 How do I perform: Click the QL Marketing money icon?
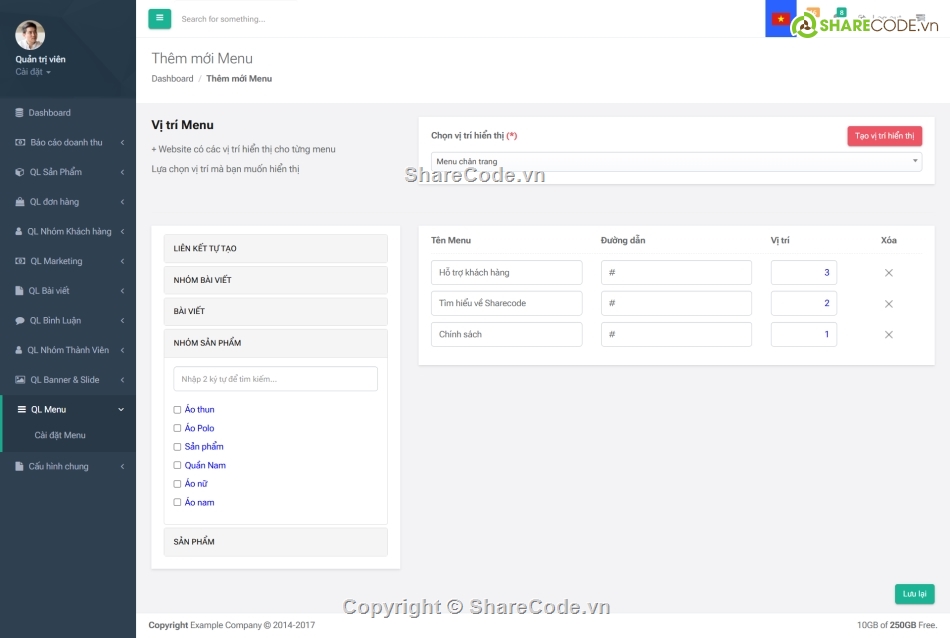[20, 261]
